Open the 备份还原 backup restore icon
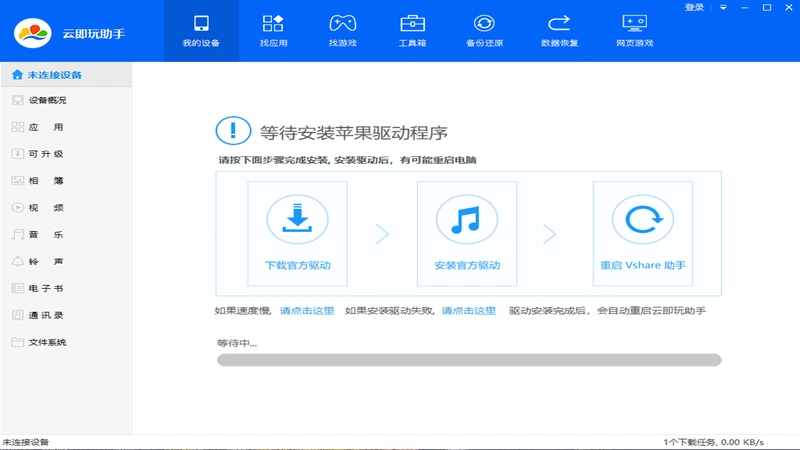800x450 pixels. click(x=484, y=23)
